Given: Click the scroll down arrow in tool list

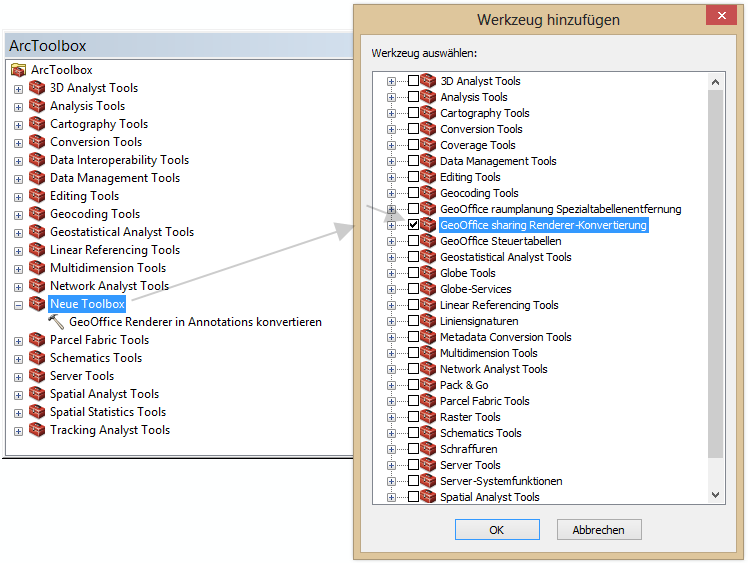Looking at the screenshot, I should tap(715, 495).
